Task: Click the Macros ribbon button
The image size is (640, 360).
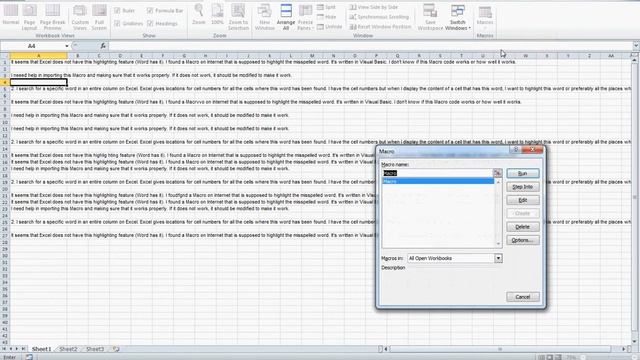Action: 485,17
